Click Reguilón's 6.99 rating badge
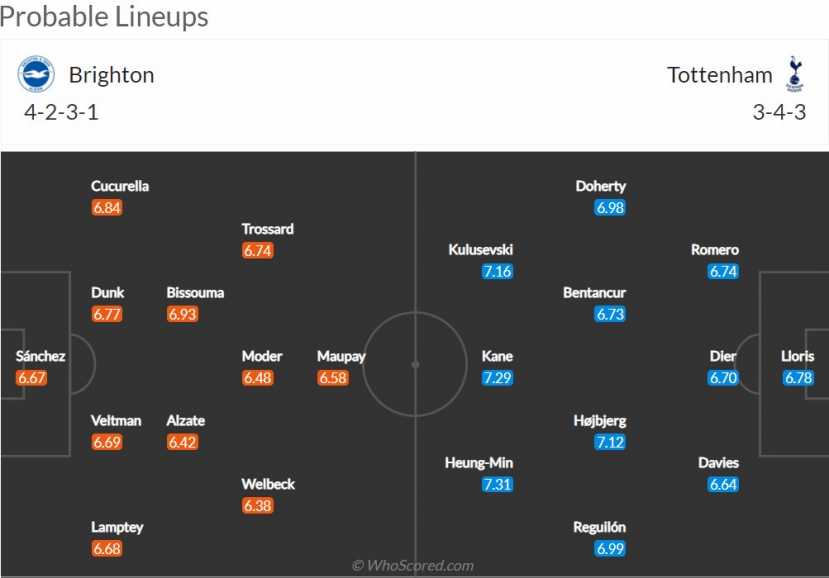The height and width of the screenshot is (578, 829). [x=610, y=548]
